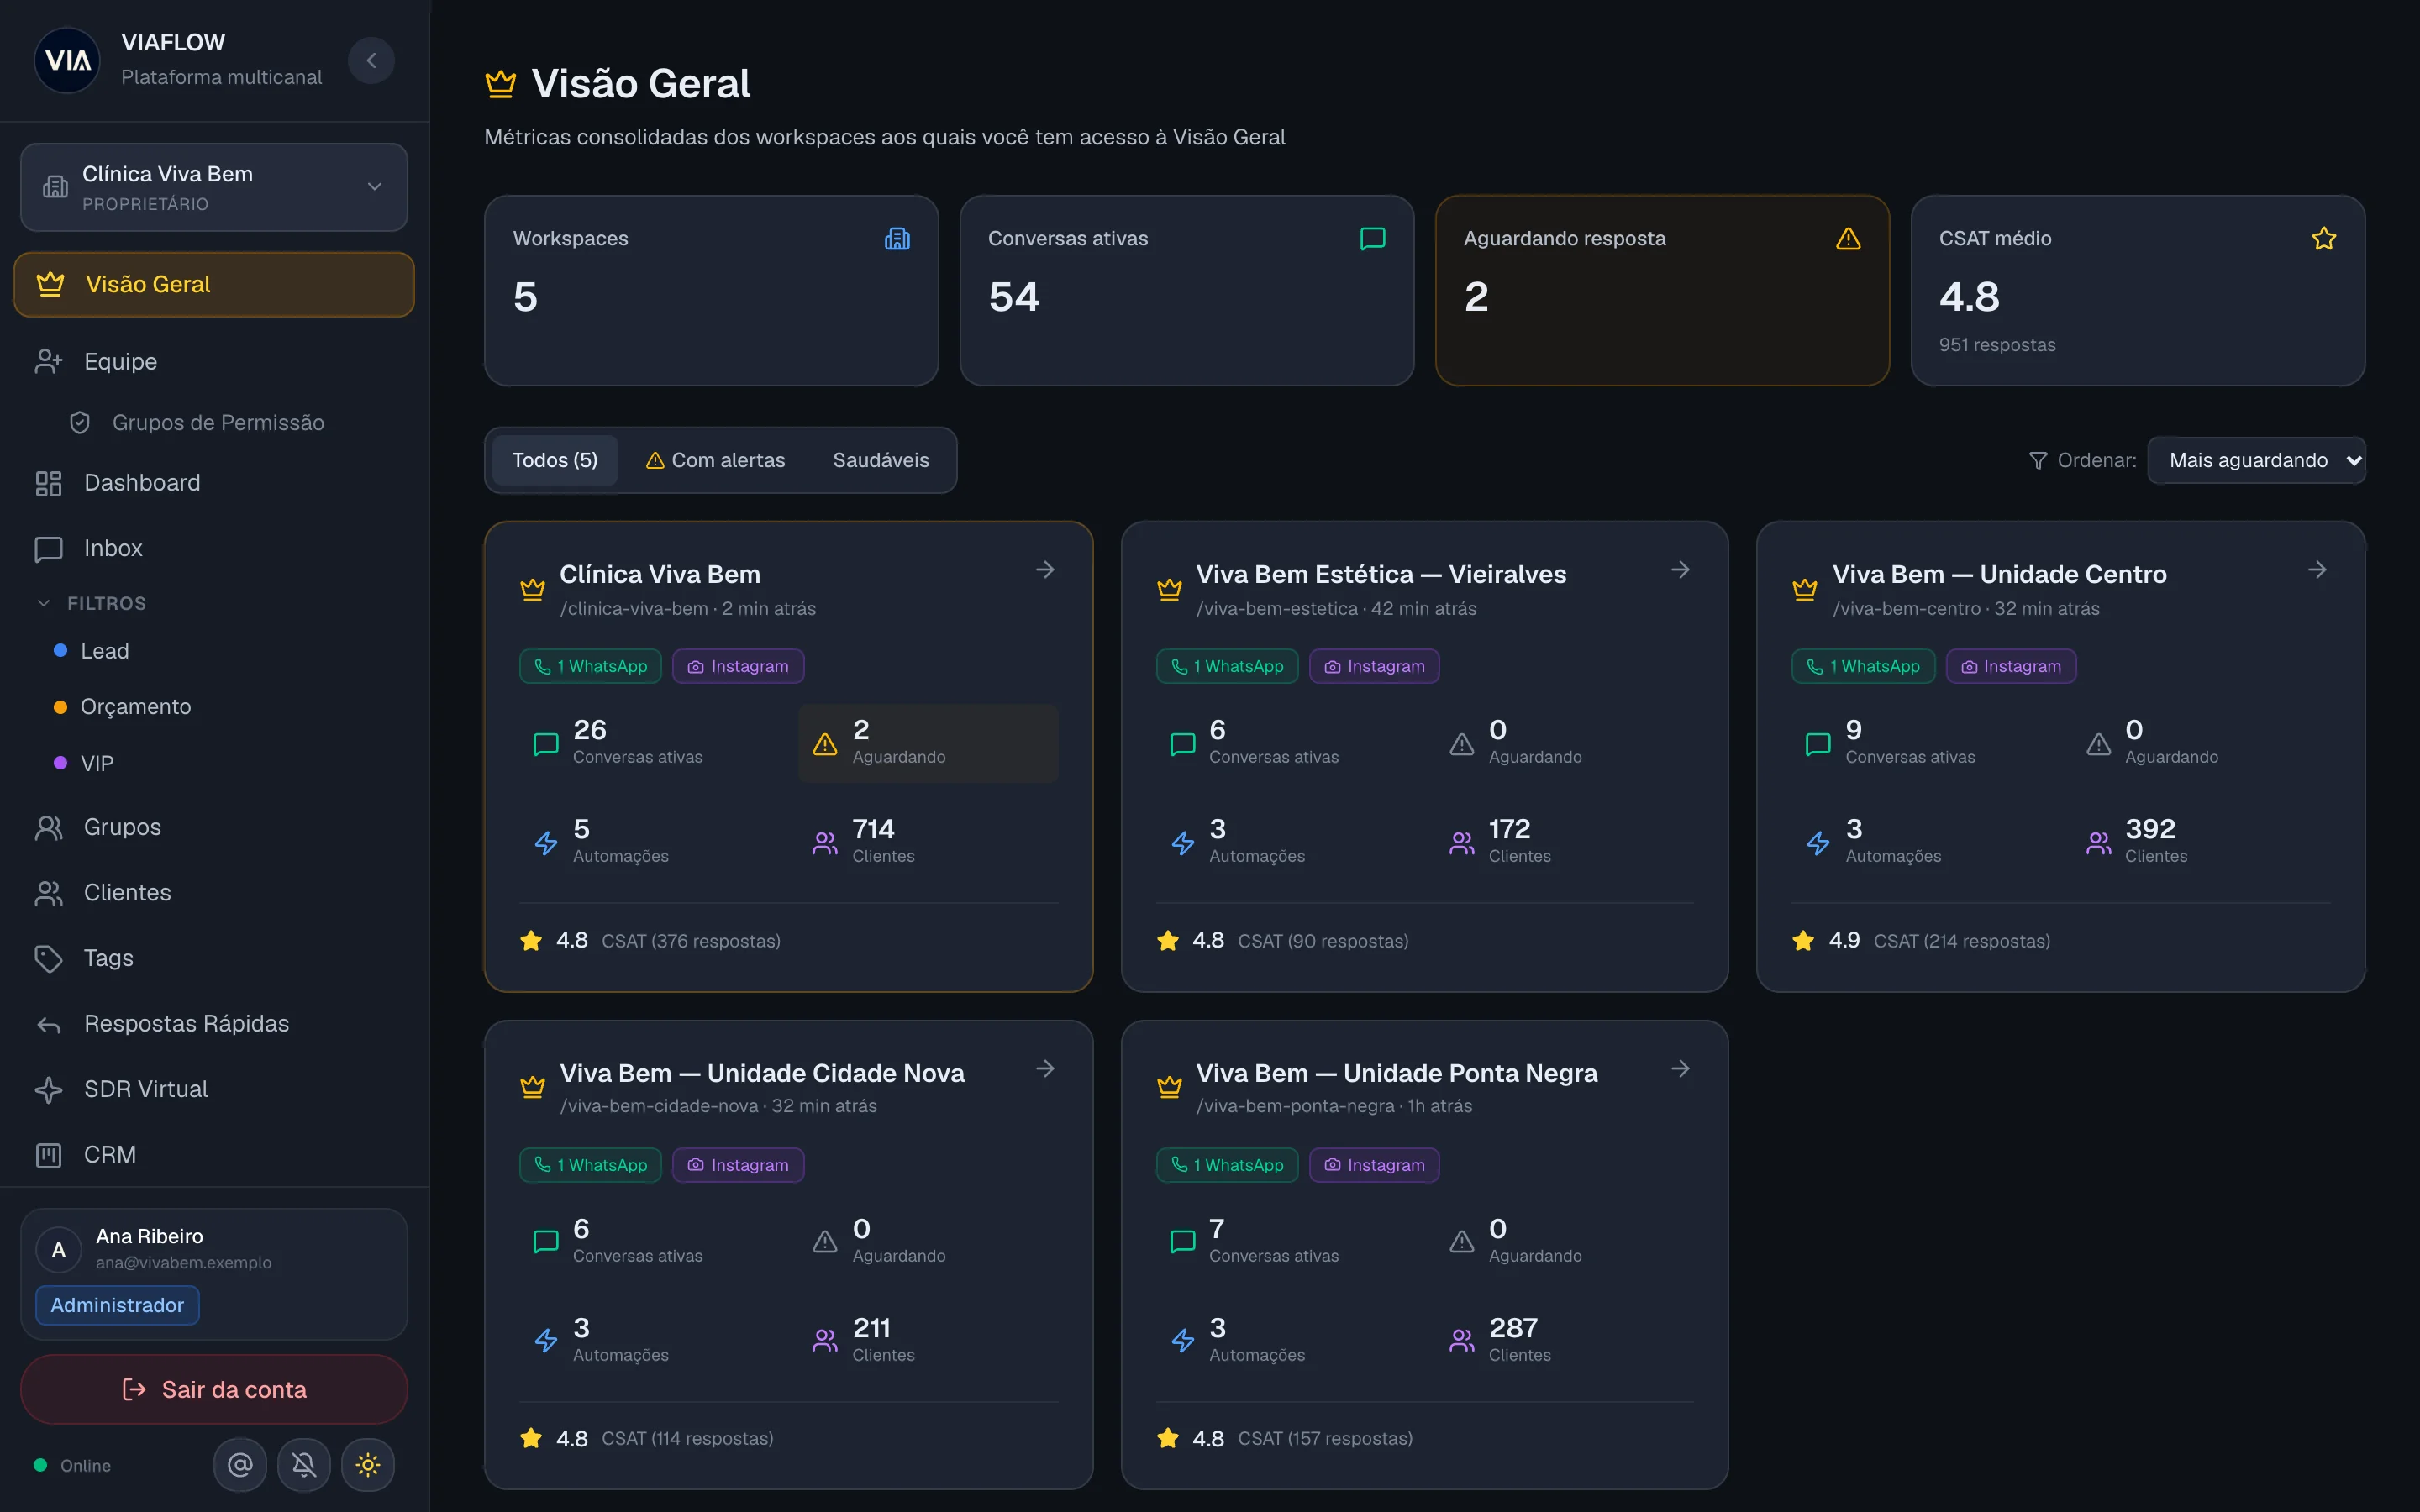Click the Aguardando resposta warning icon
Viewport: 2420px width, 1512px height.
click(1848, 238)
